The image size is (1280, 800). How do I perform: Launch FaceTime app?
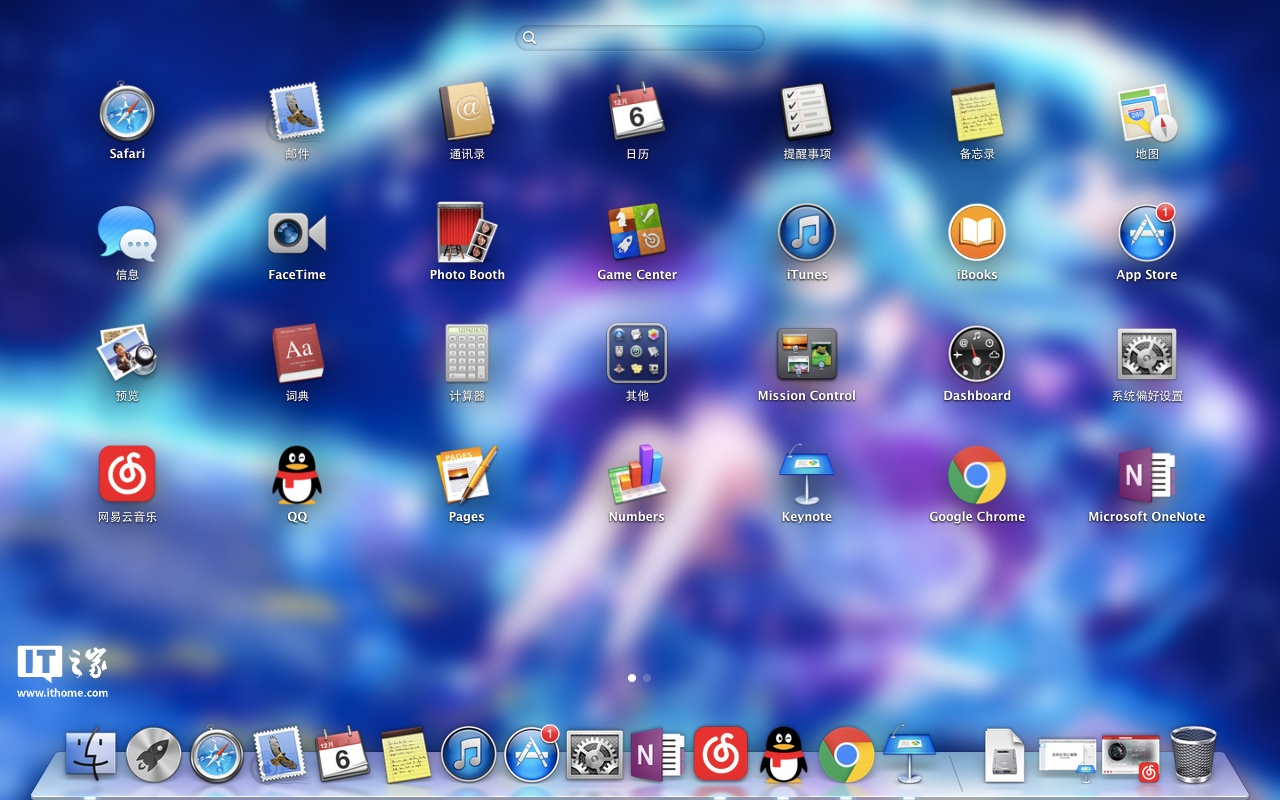(297, 233)
